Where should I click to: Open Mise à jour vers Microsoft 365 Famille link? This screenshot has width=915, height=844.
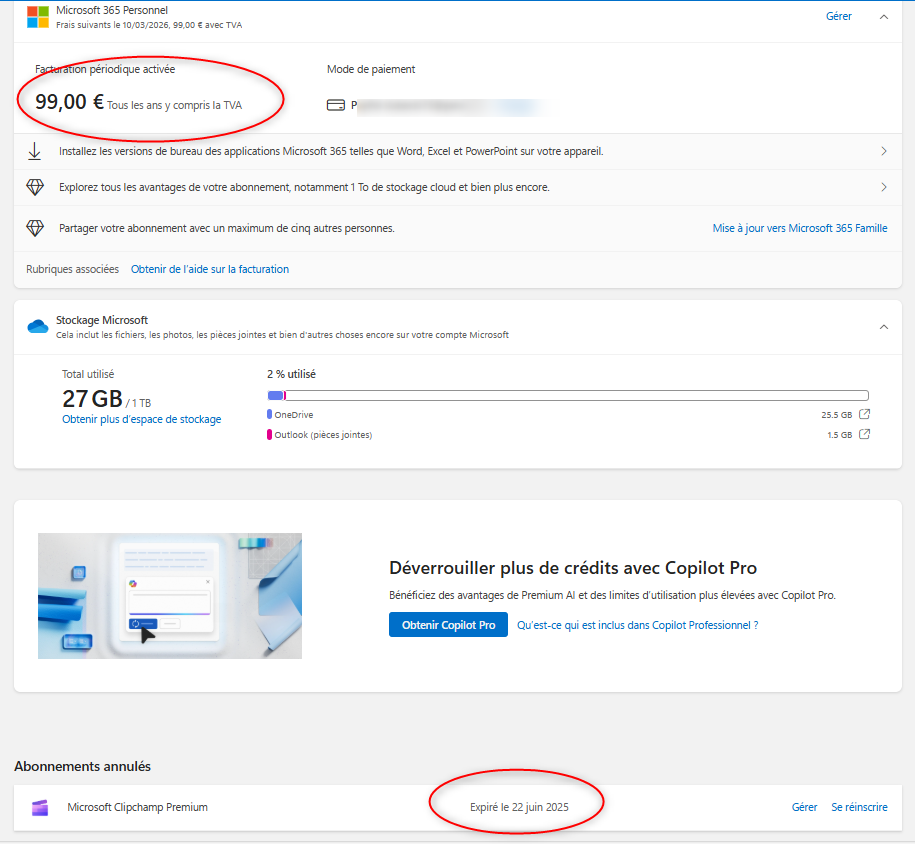(800, 228)
